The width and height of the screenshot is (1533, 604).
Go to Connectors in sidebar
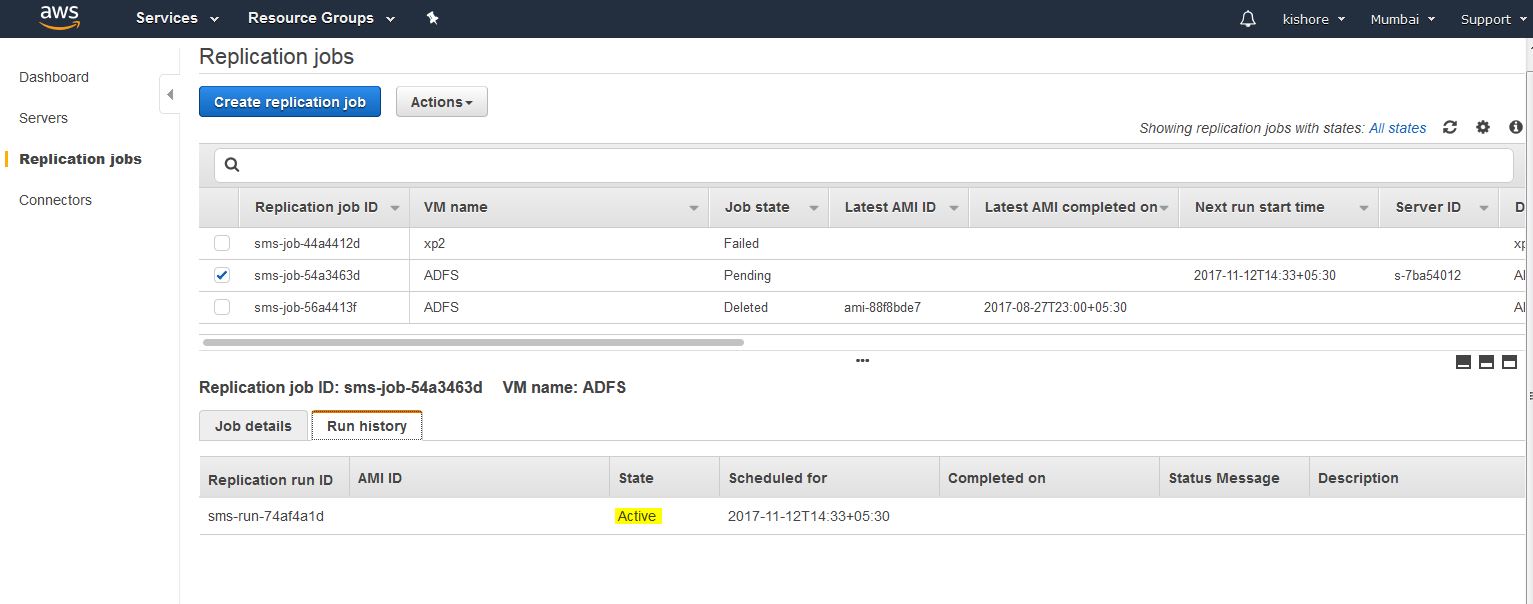55,200
